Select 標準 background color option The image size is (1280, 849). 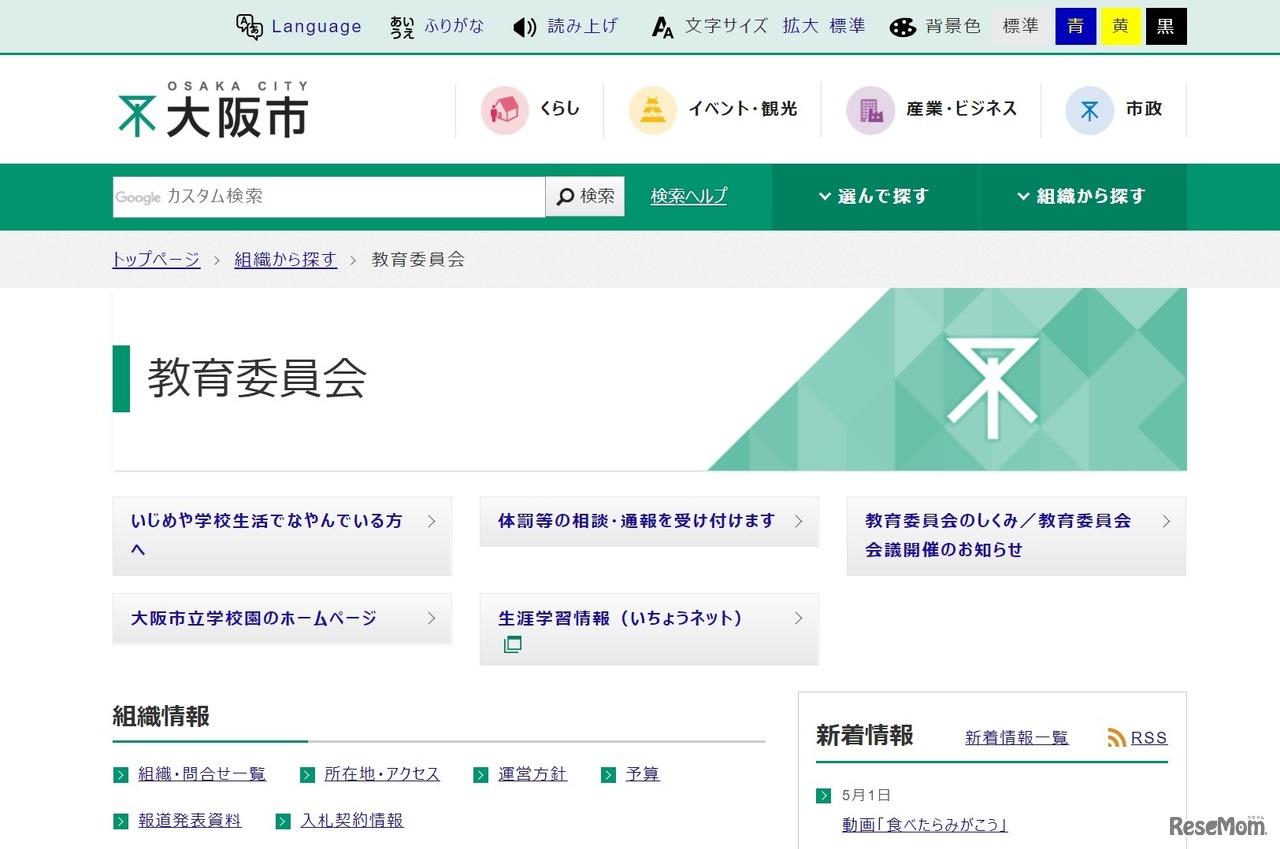pyautogui.click(x=1021, y=27)
